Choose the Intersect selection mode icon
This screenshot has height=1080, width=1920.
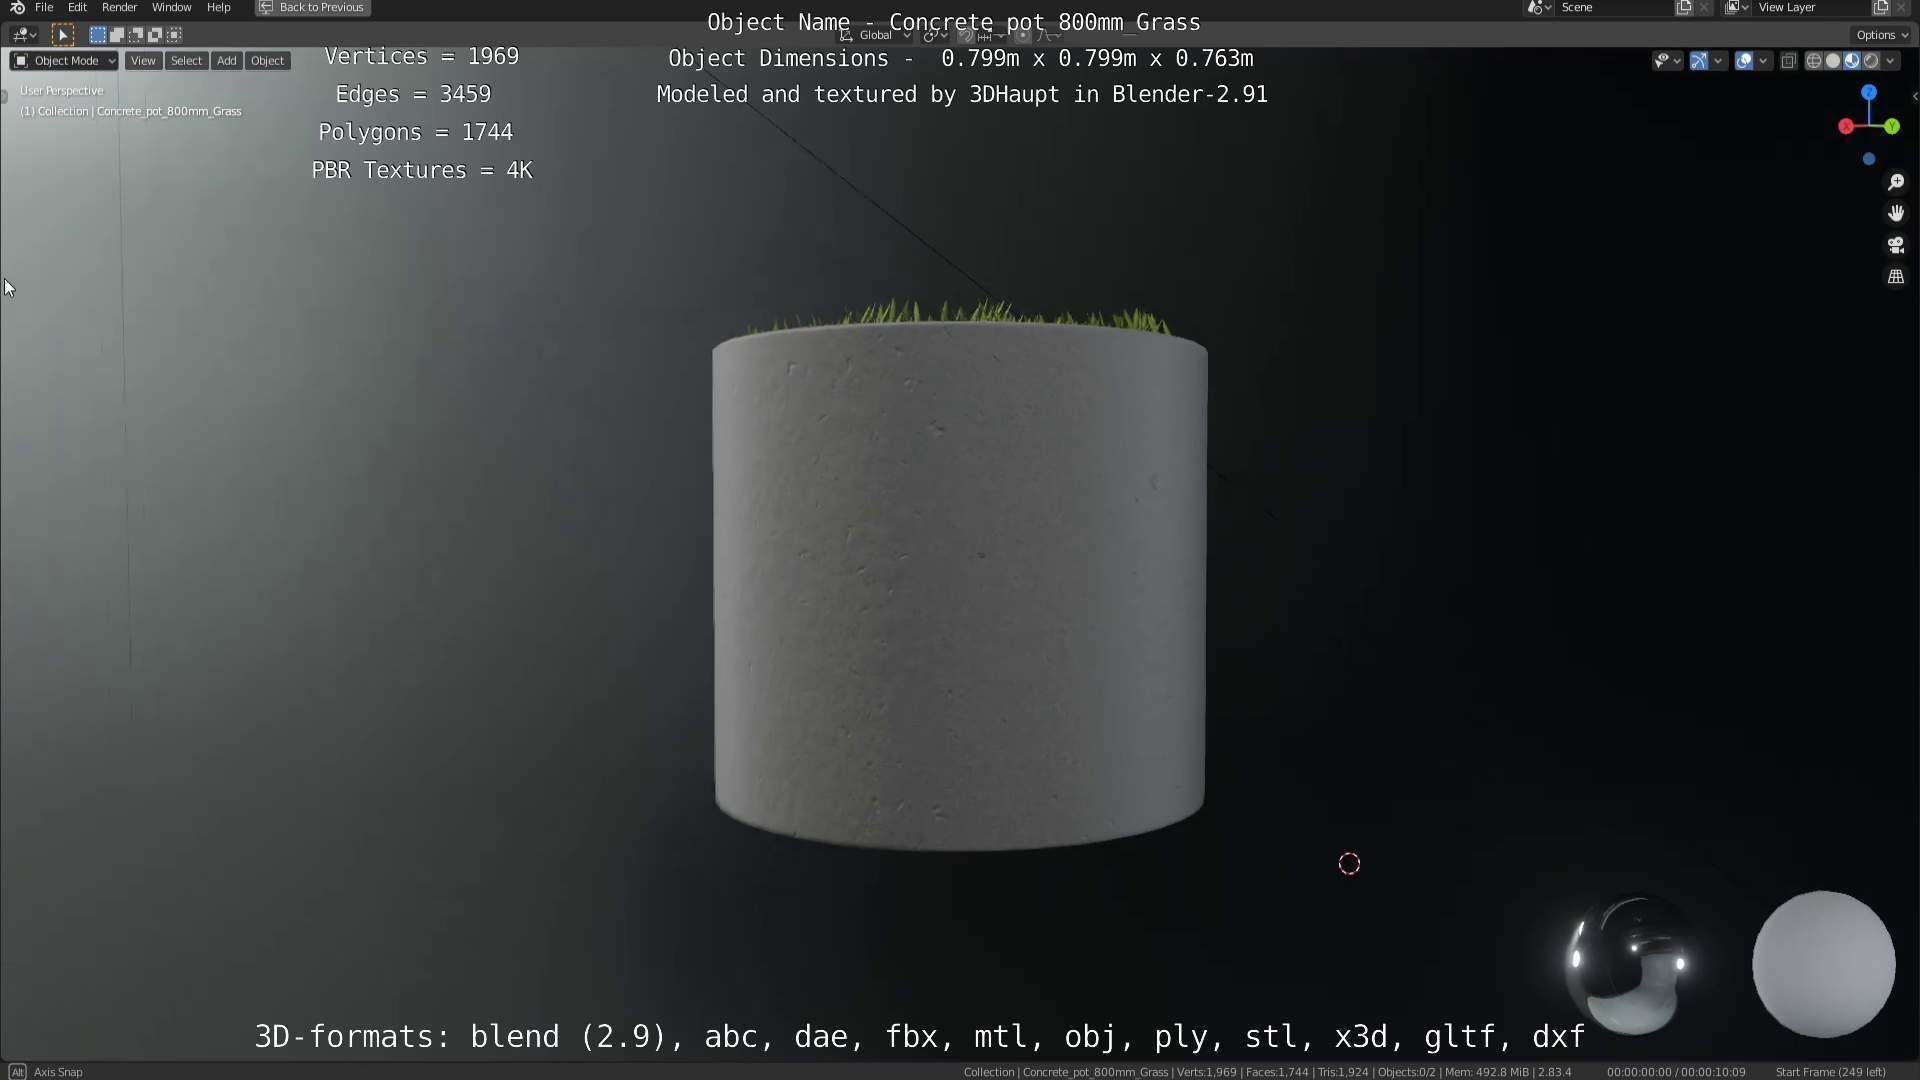(x=174, y=35)
